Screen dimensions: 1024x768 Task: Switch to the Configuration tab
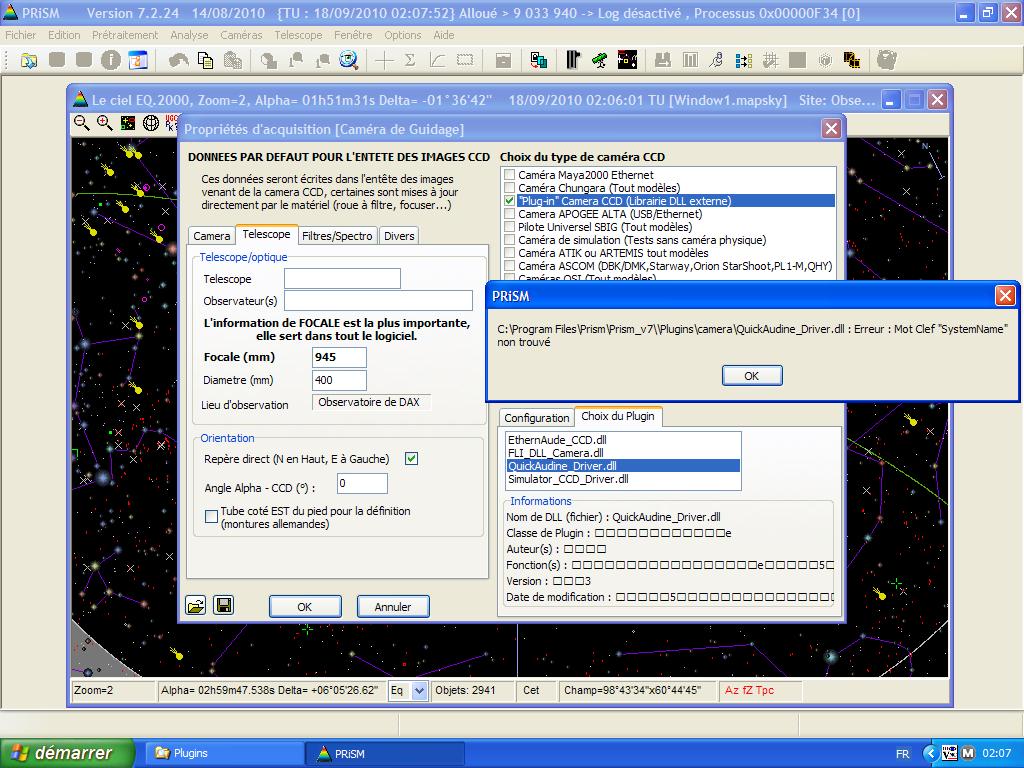pyautogui.click(x=536, y=418)
